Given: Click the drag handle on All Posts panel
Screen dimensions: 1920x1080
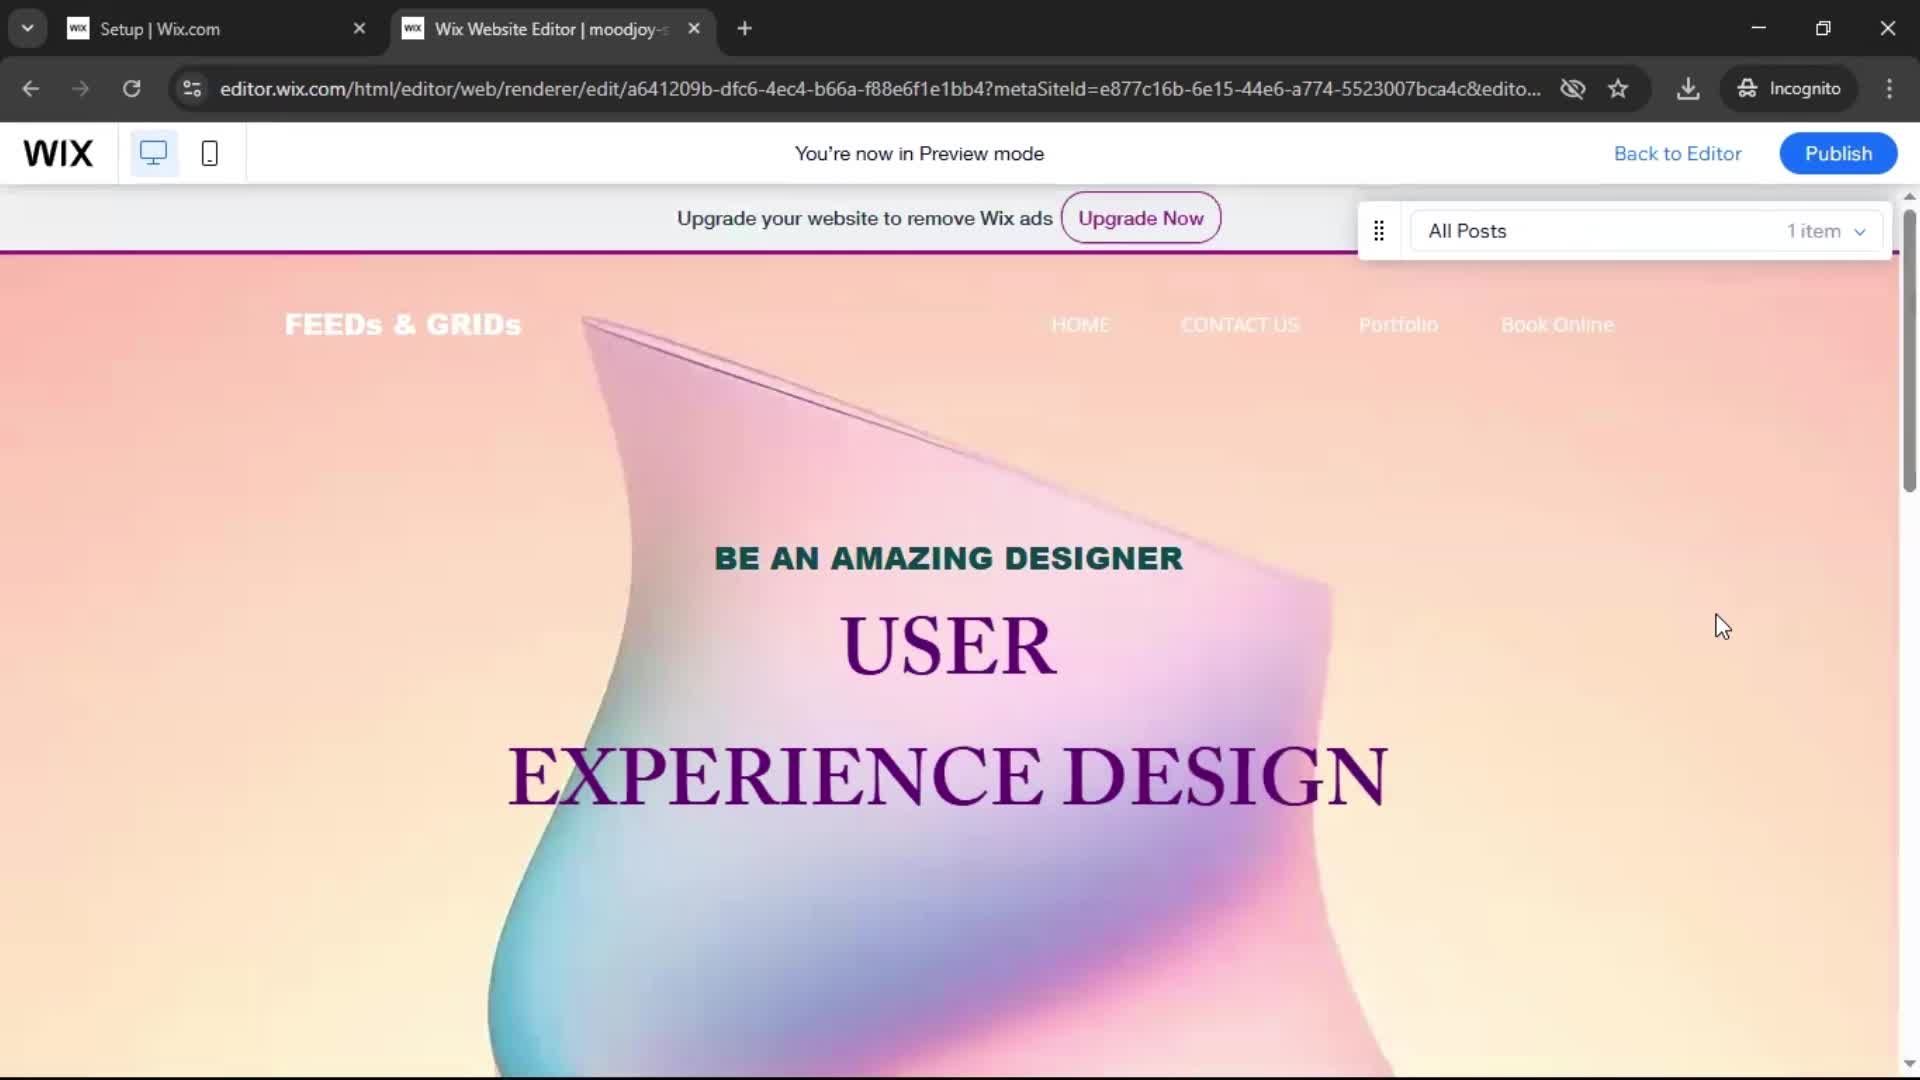Looking at the screenshot, I should (1379, 231).
